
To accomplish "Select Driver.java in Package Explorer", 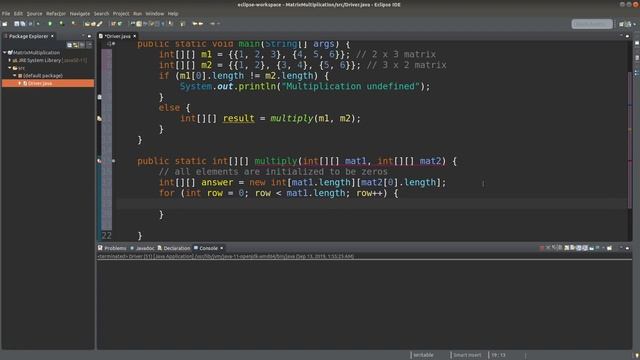I will 48,83.
